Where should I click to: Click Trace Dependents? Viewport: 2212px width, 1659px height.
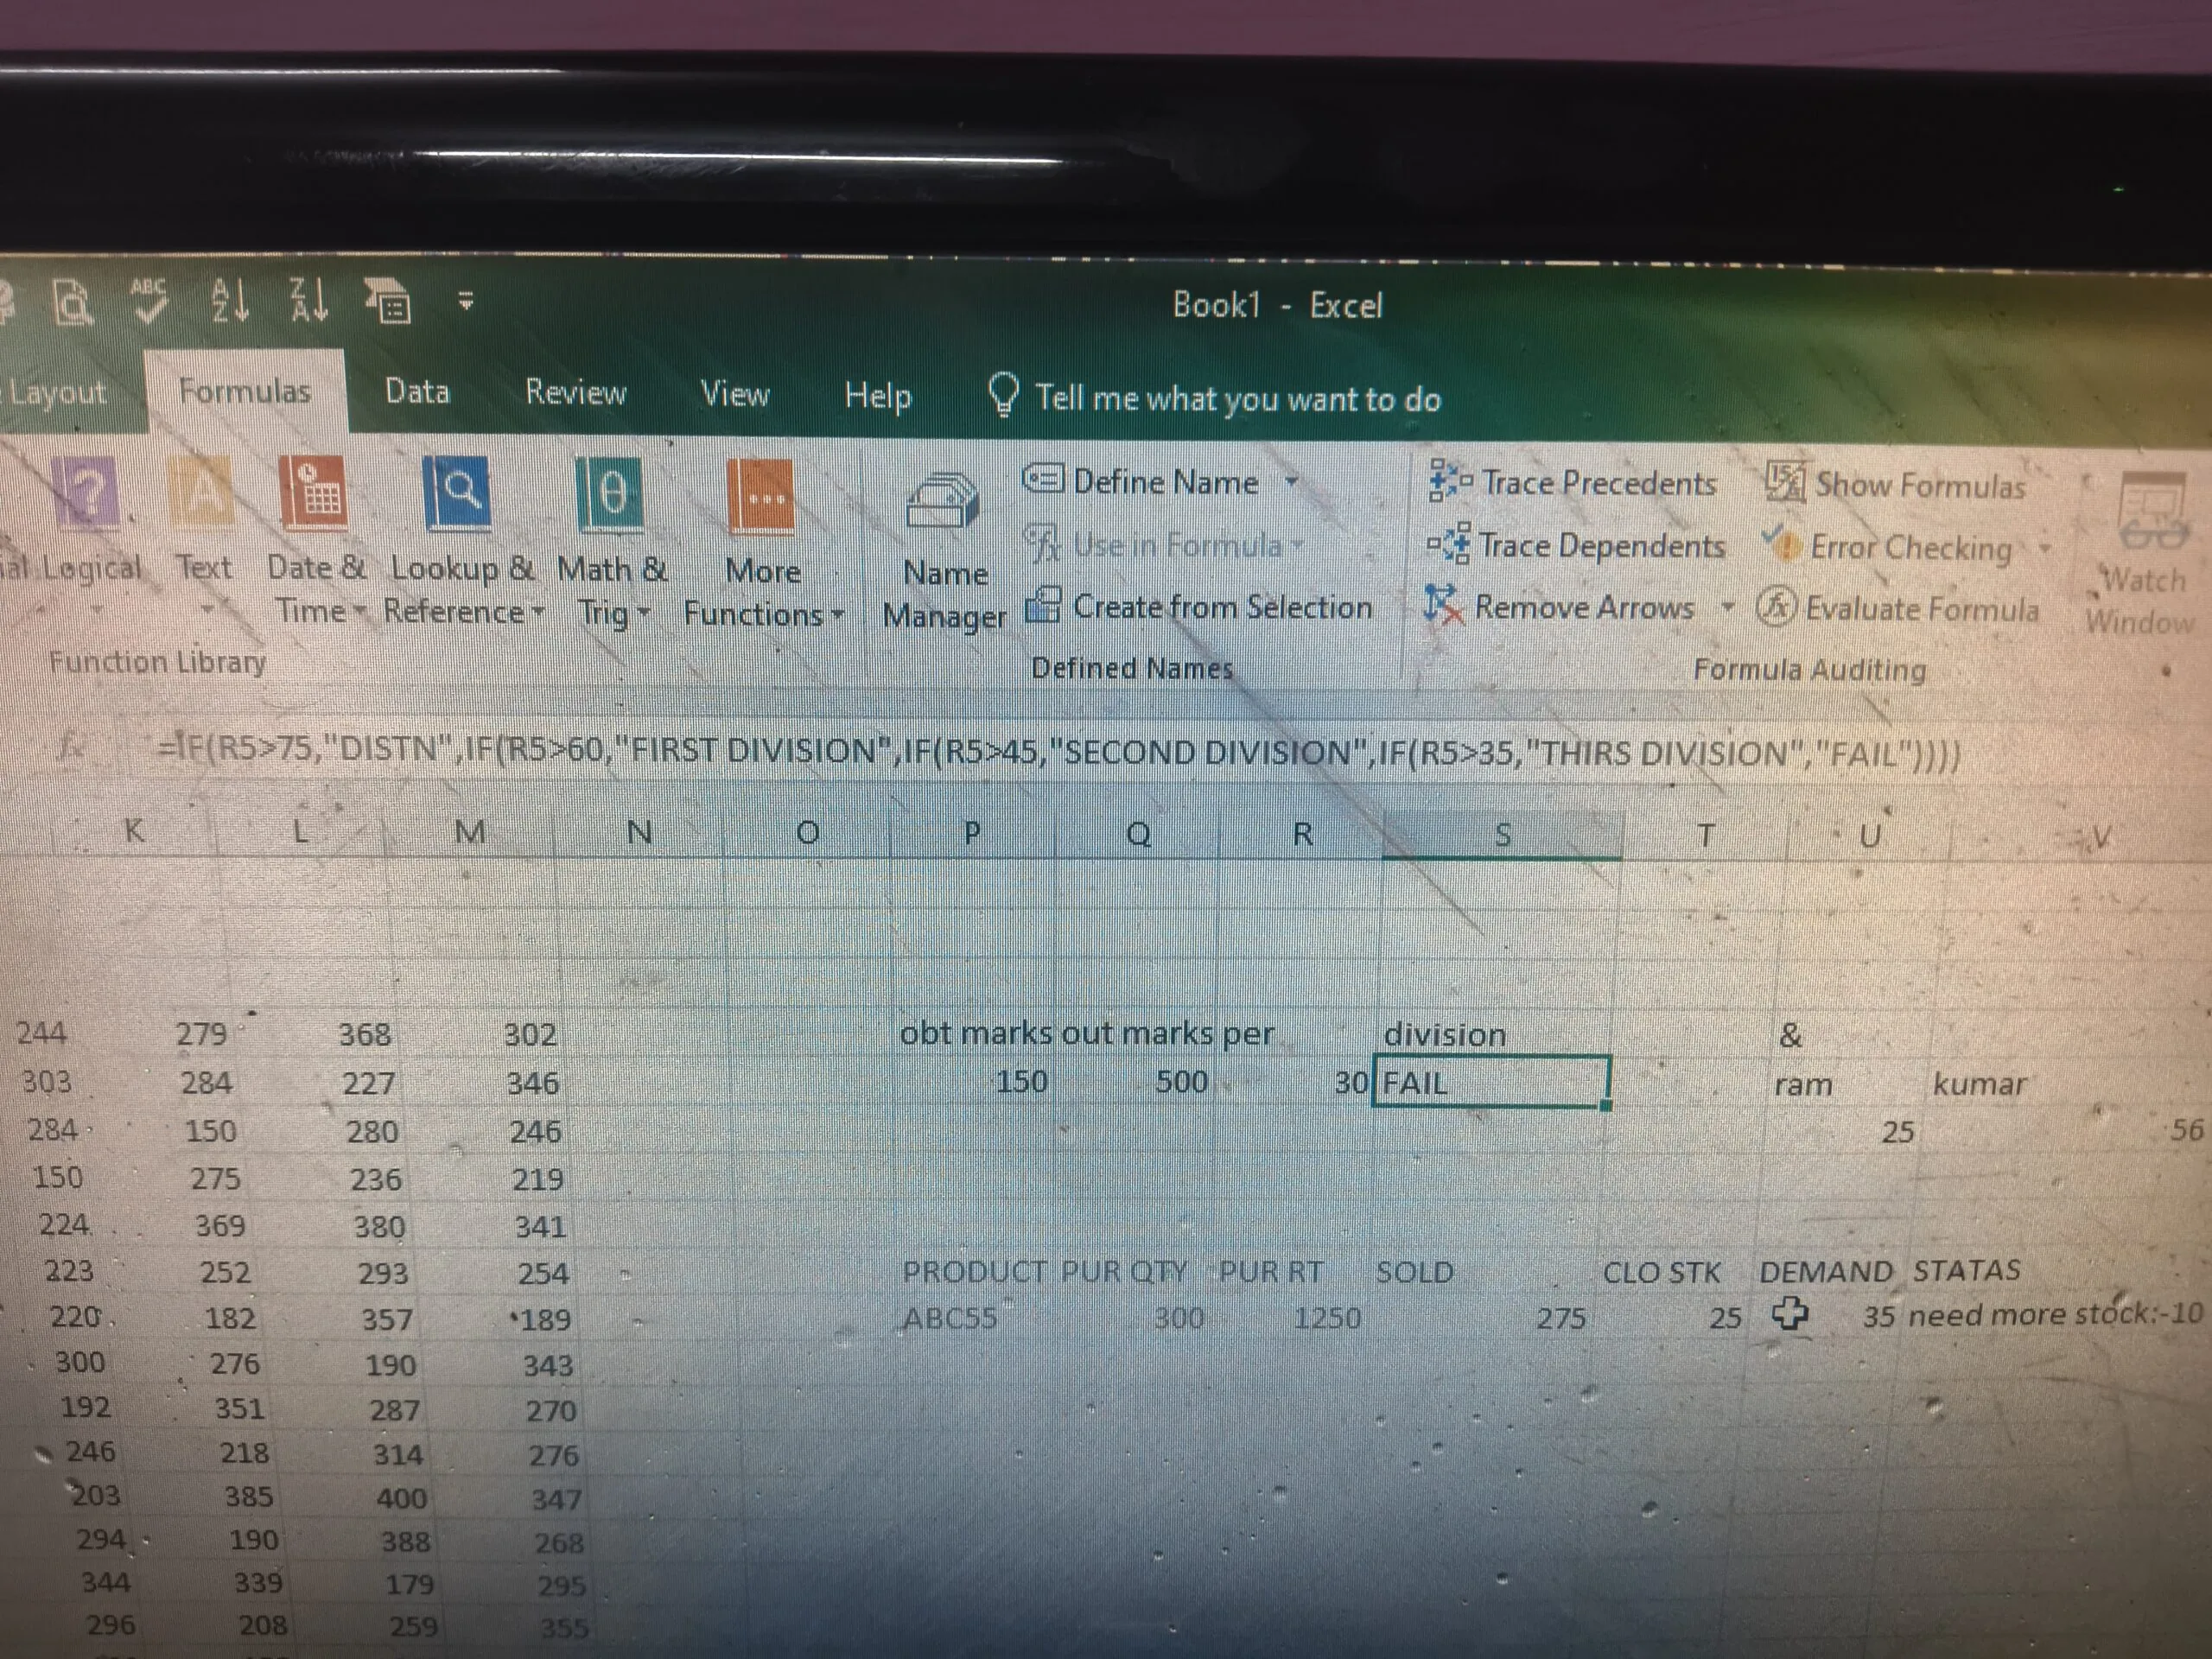[x=1576, y=545]
